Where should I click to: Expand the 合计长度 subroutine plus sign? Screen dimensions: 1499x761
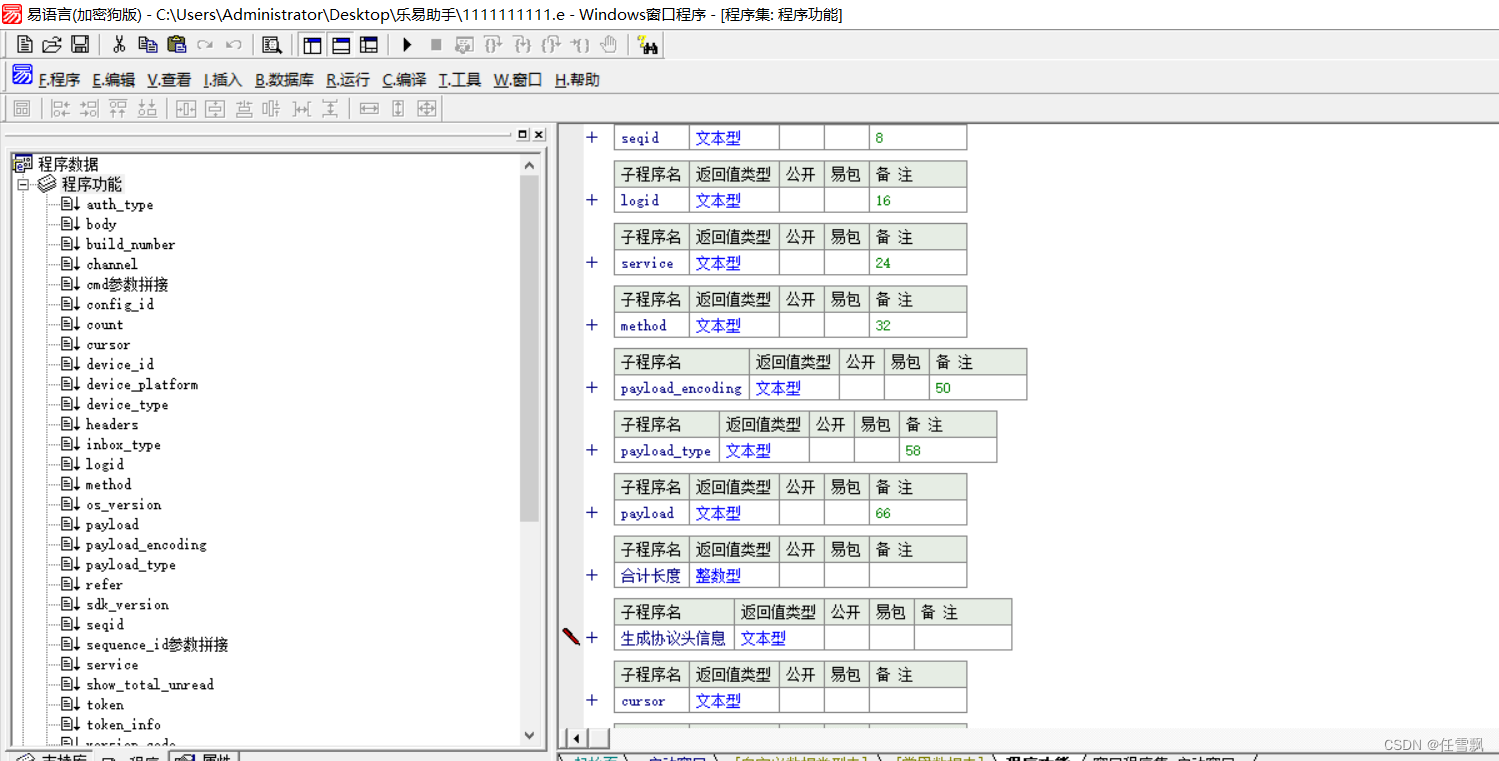(592, 575)
